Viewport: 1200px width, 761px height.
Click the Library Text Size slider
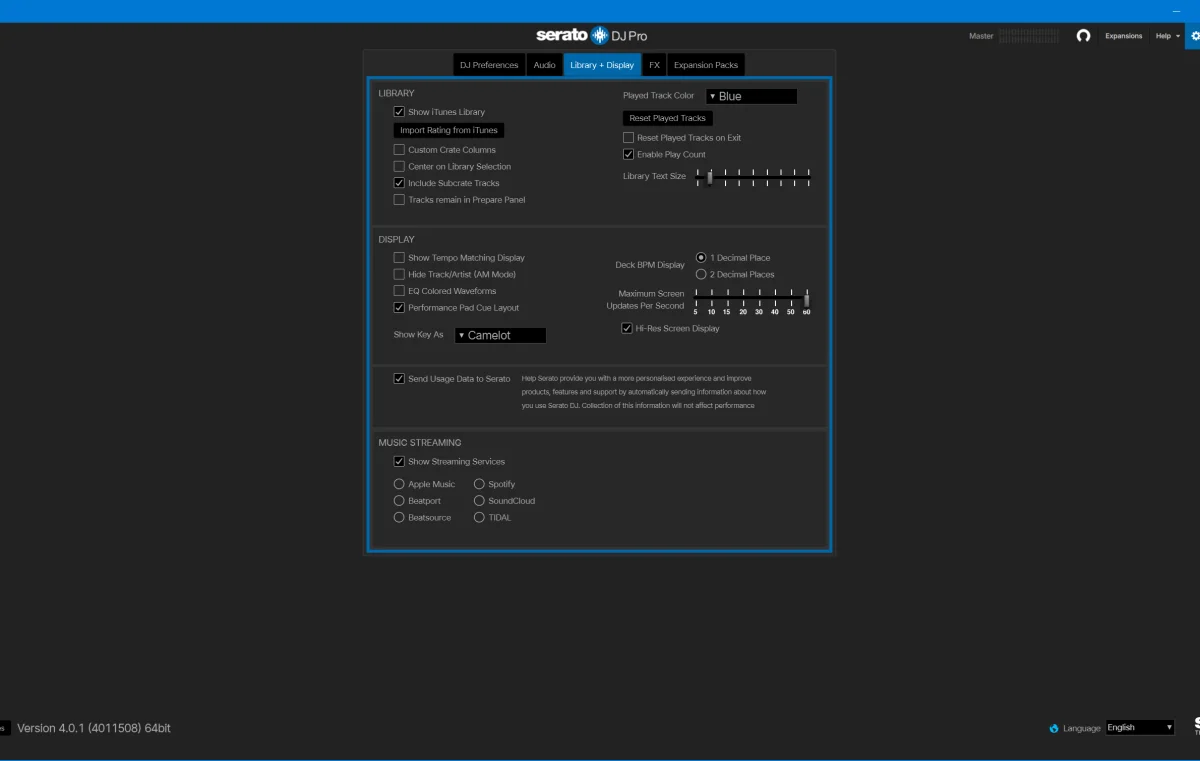pos(753,177)
